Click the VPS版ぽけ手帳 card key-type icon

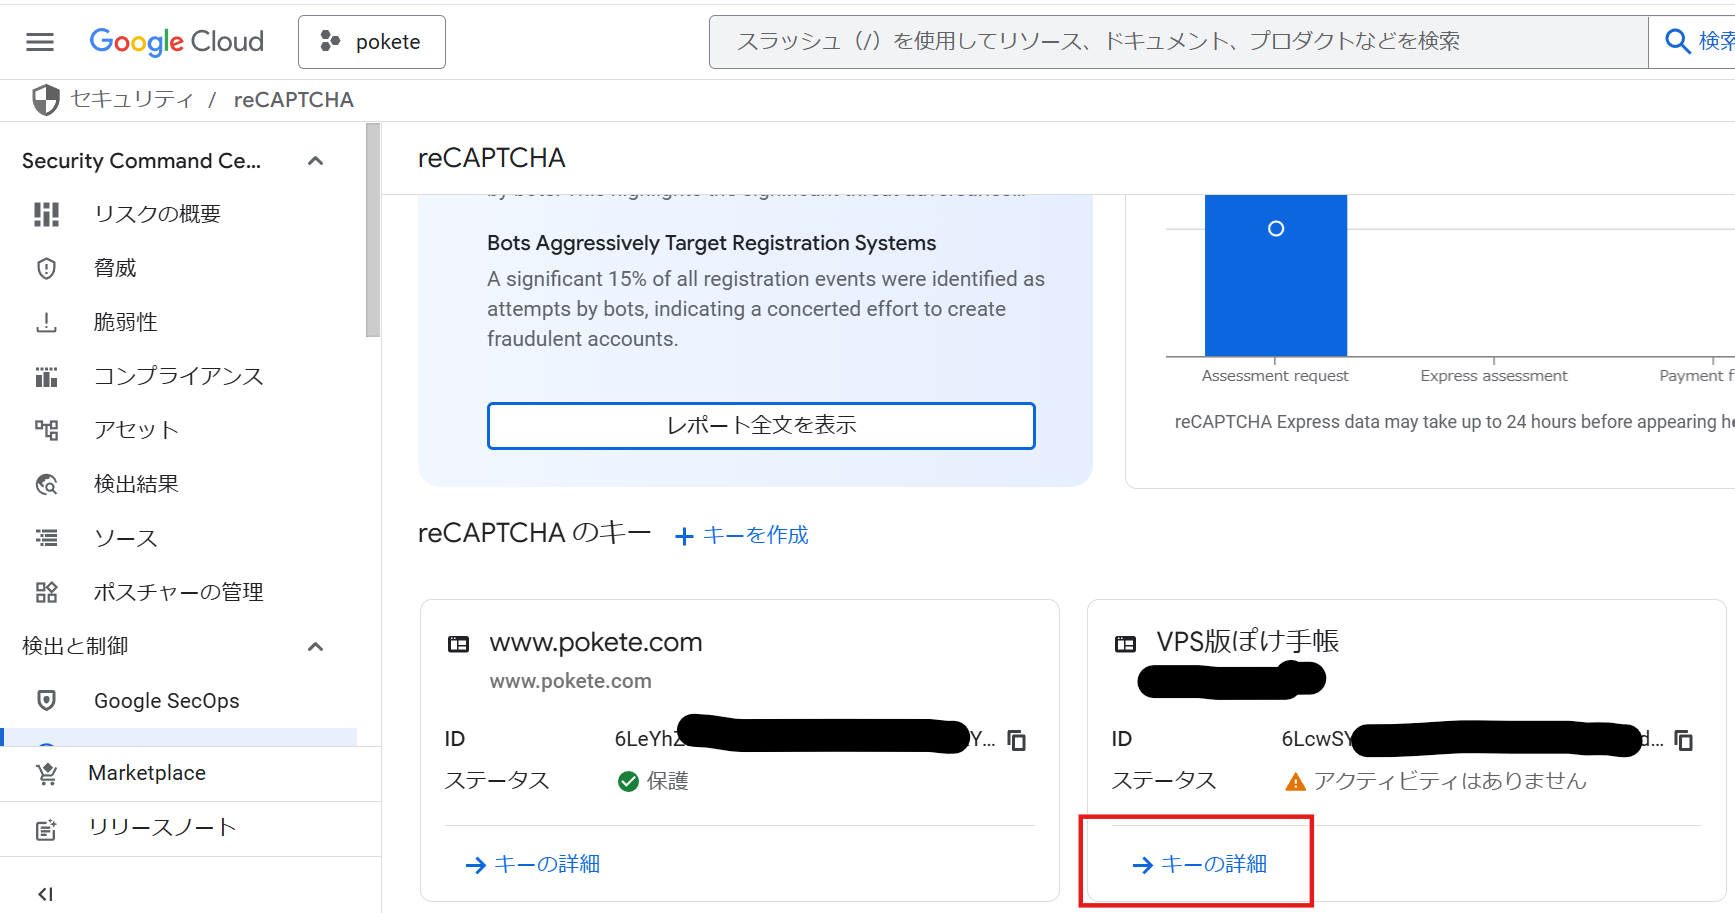(x=1125, y=644)
